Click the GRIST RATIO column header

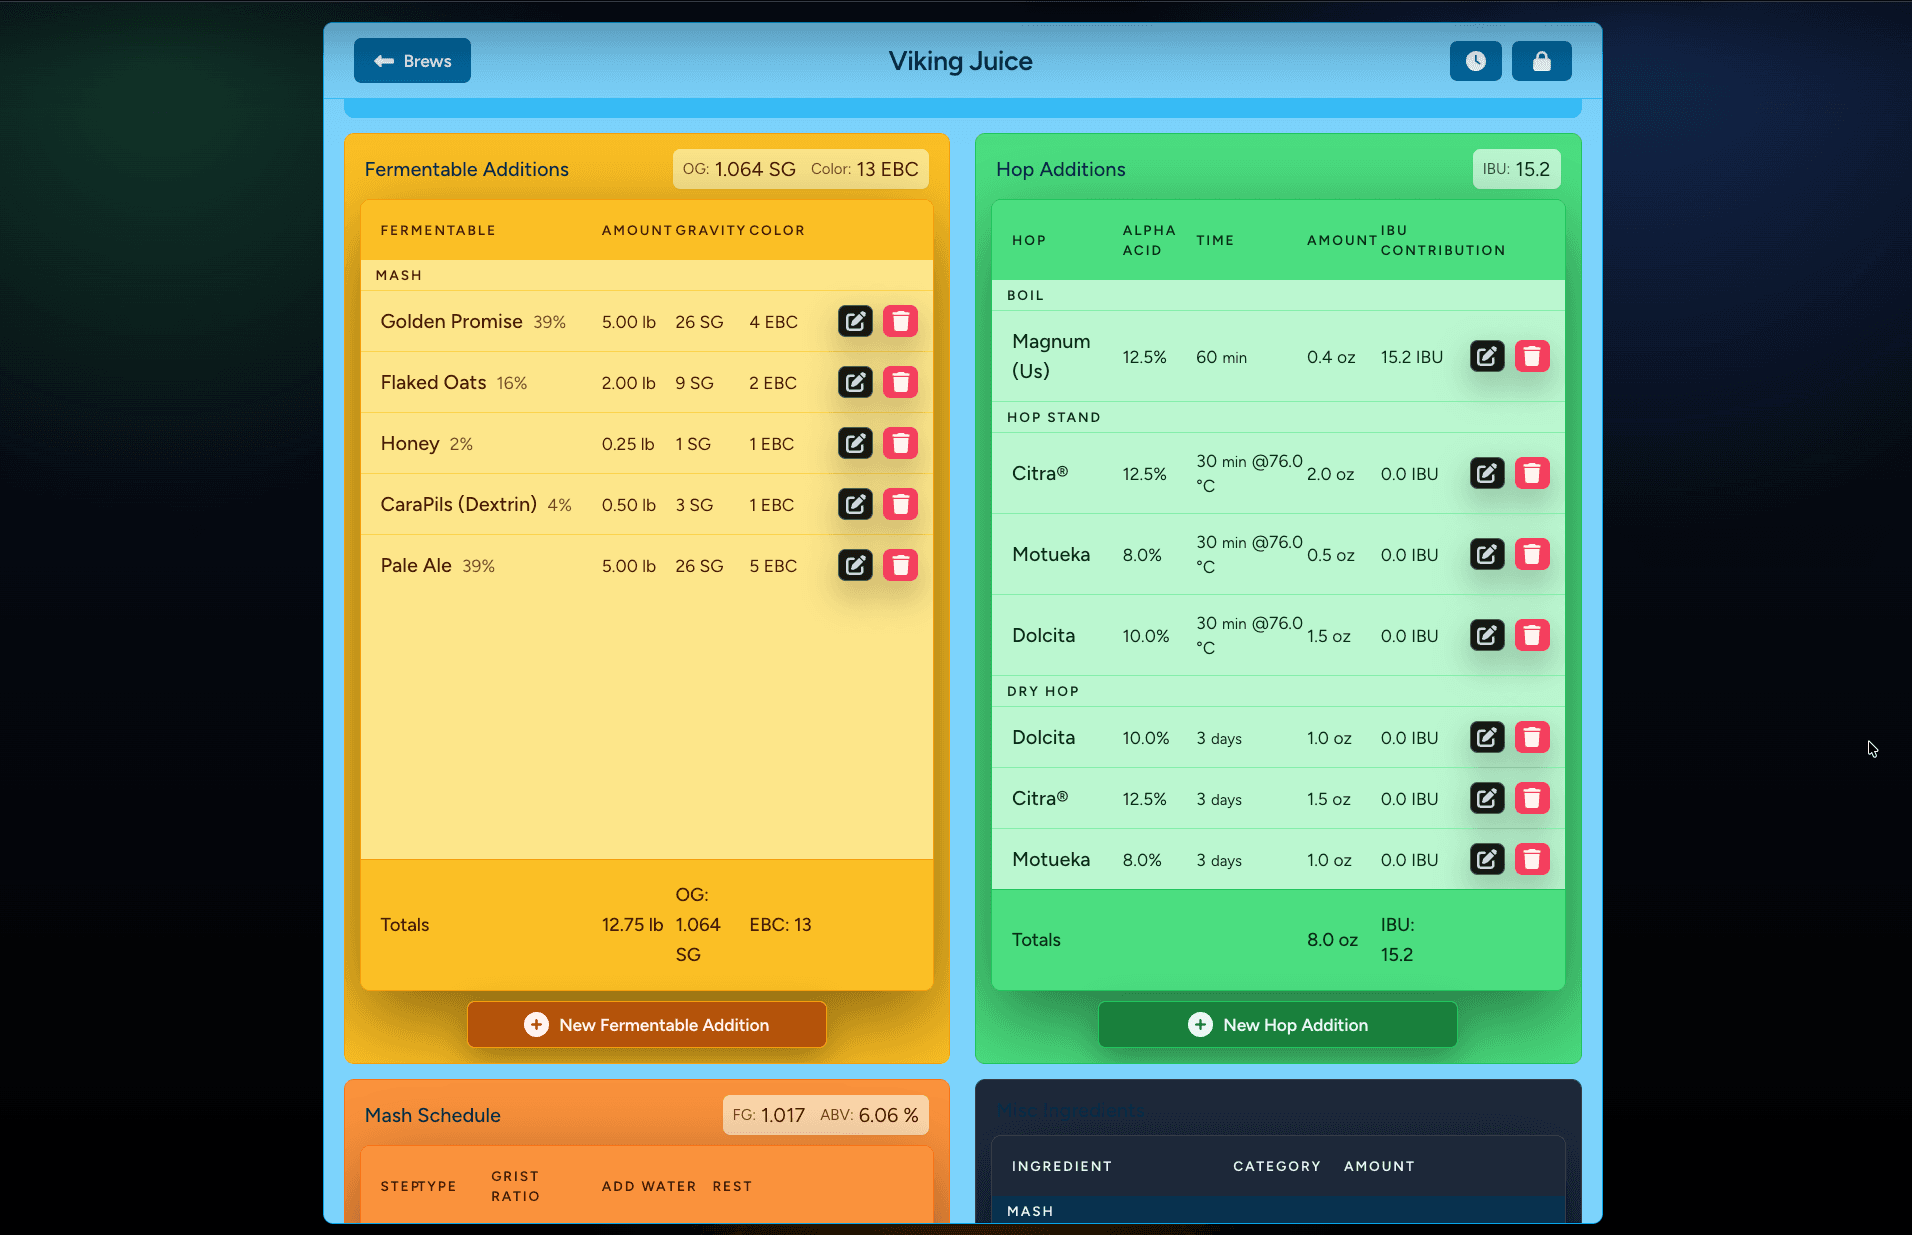click(x=515, y=1186)
